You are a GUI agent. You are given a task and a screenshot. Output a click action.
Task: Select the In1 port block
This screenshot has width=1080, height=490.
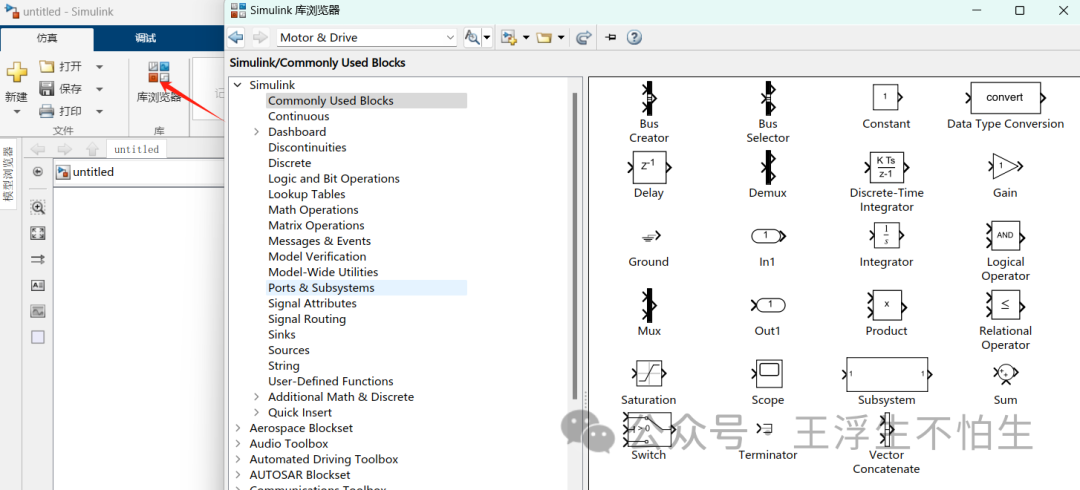(x=767, y=236)
